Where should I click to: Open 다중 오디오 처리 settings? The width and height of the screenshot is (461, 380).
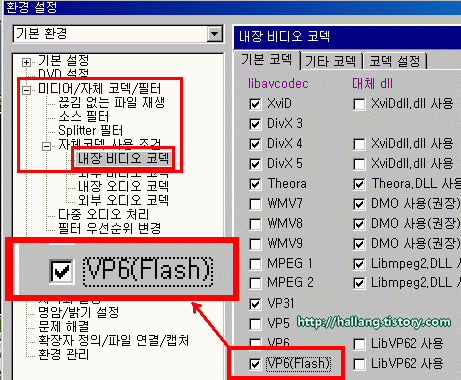[103, 214]
